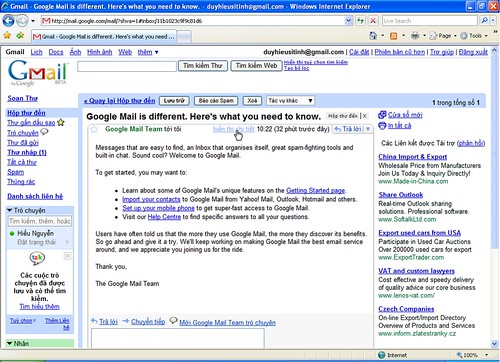Open the Docs link in Gmail top bar
Screen dimensions: 500x362
56,52
